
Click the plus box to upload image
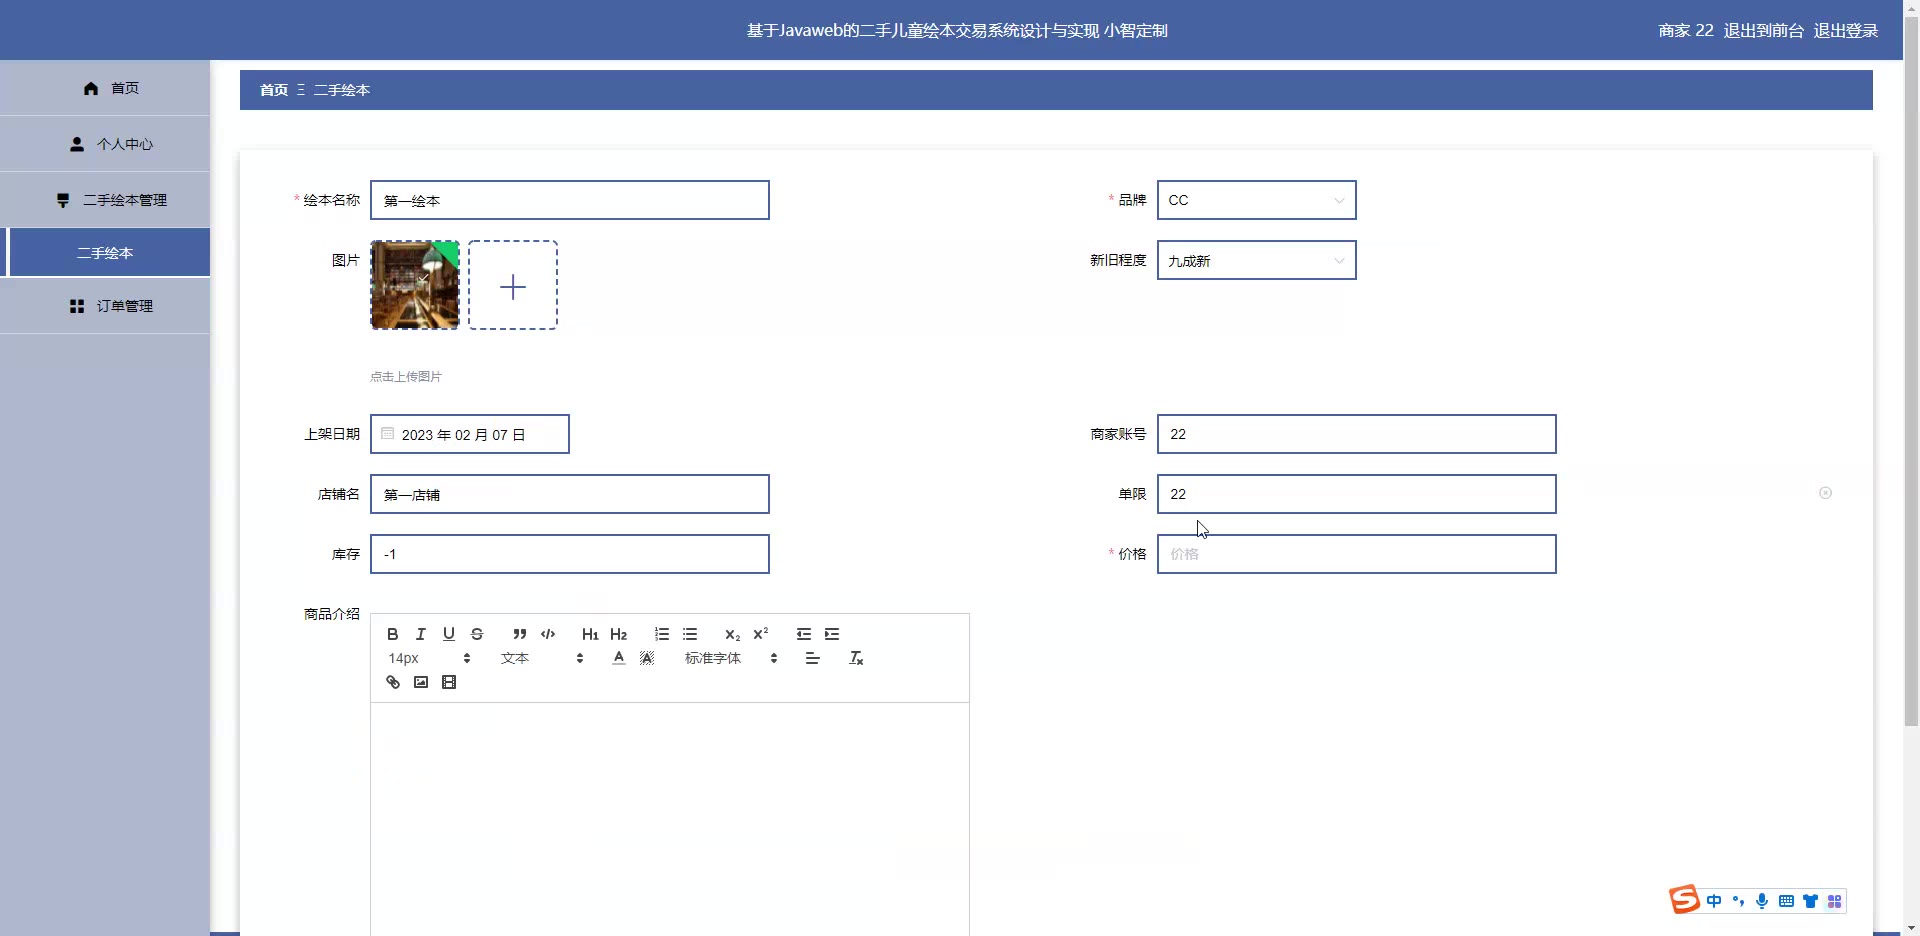513,285
